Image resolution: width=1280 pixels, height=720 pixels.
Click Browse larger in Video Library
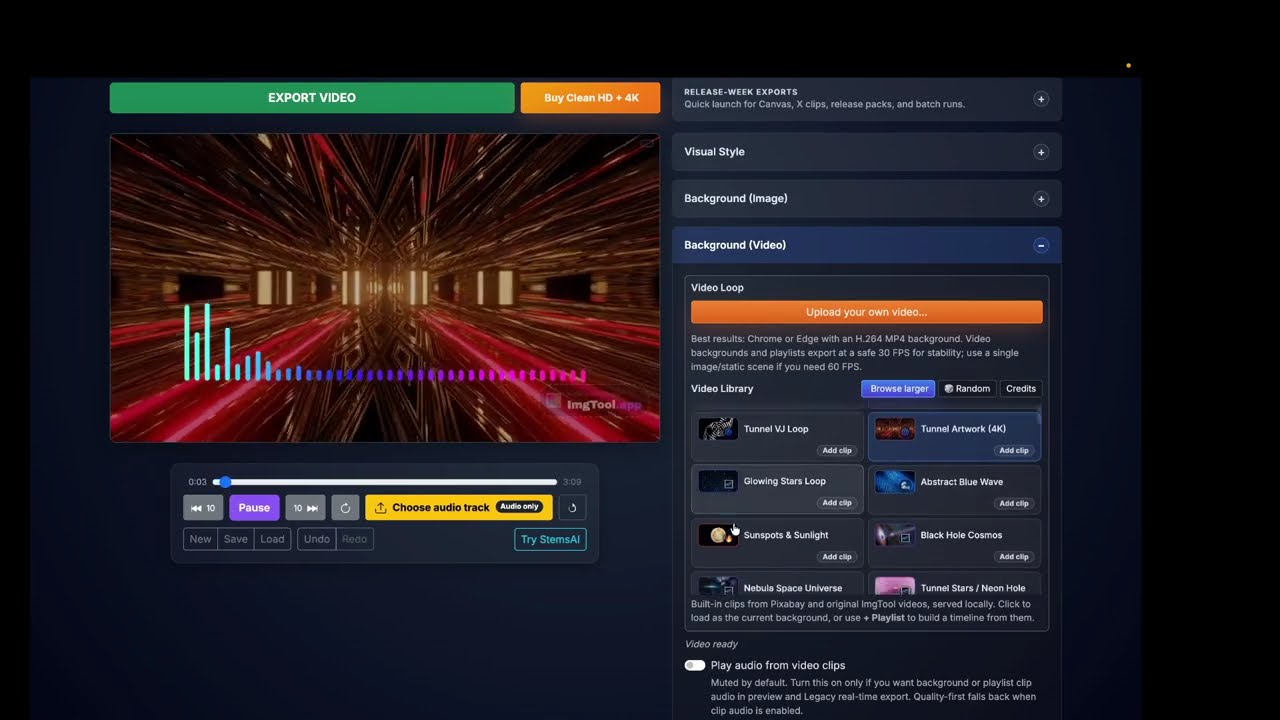coord(898,389)
